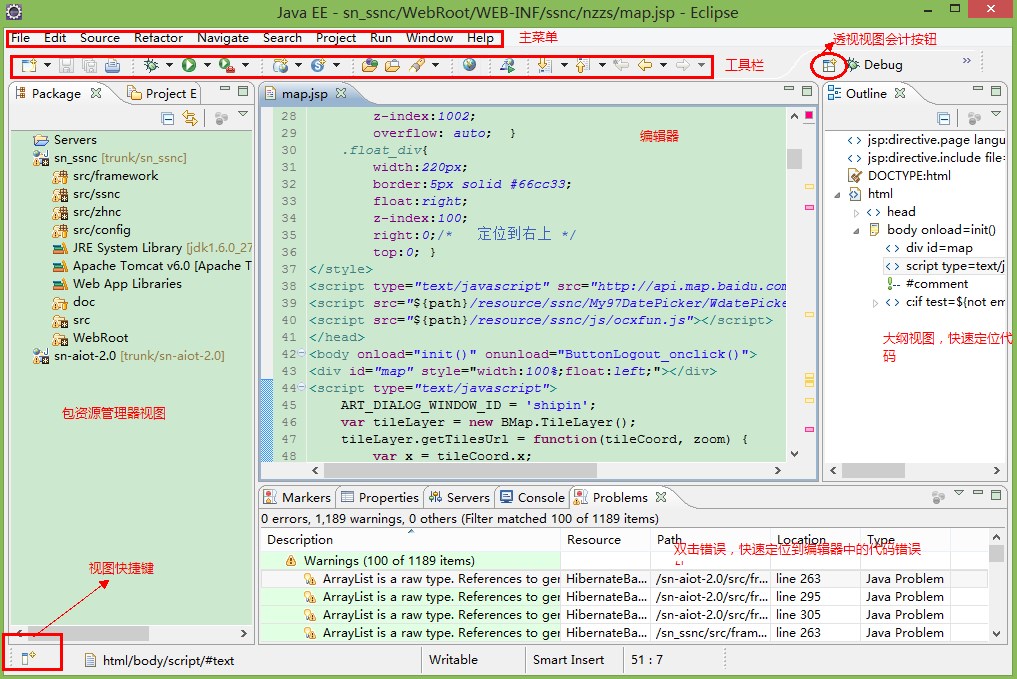Collapse the html node in Outline

[x=837, y=195]
